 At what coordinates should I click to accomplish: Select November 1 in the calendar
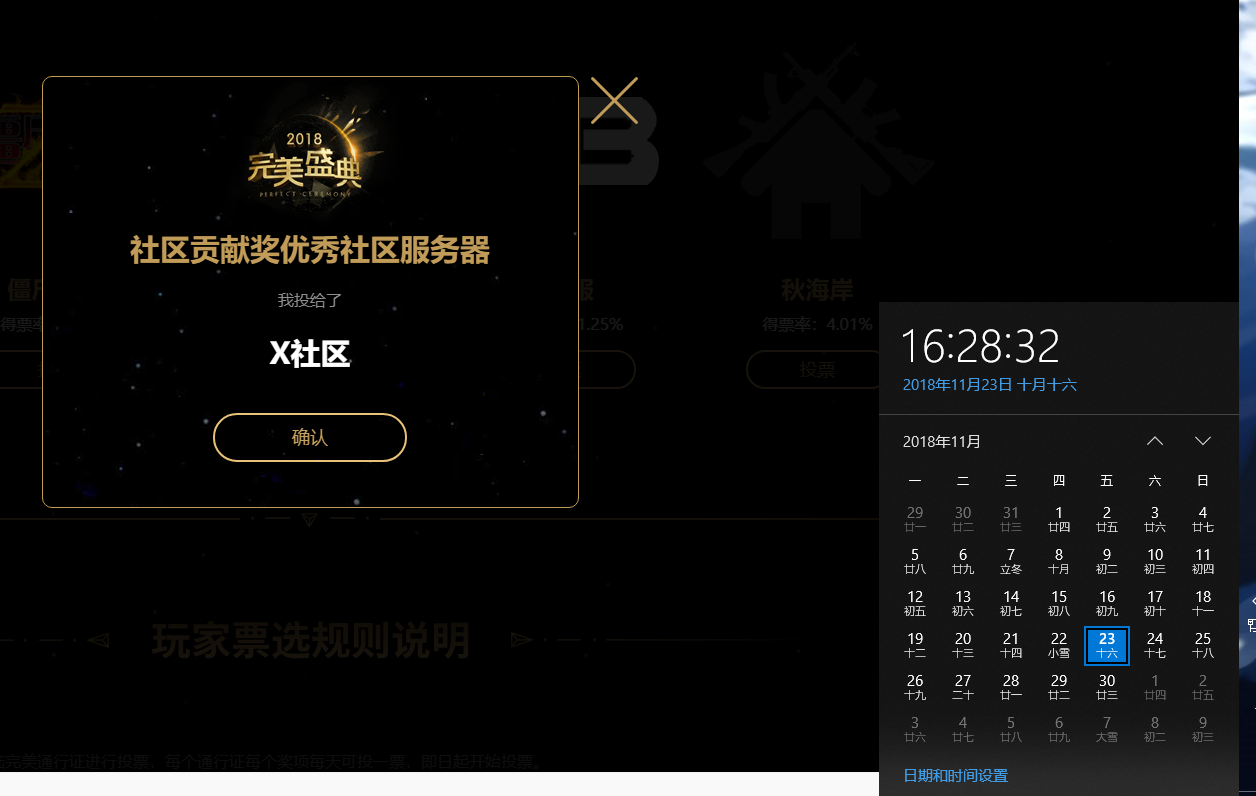coord(1059,519)
